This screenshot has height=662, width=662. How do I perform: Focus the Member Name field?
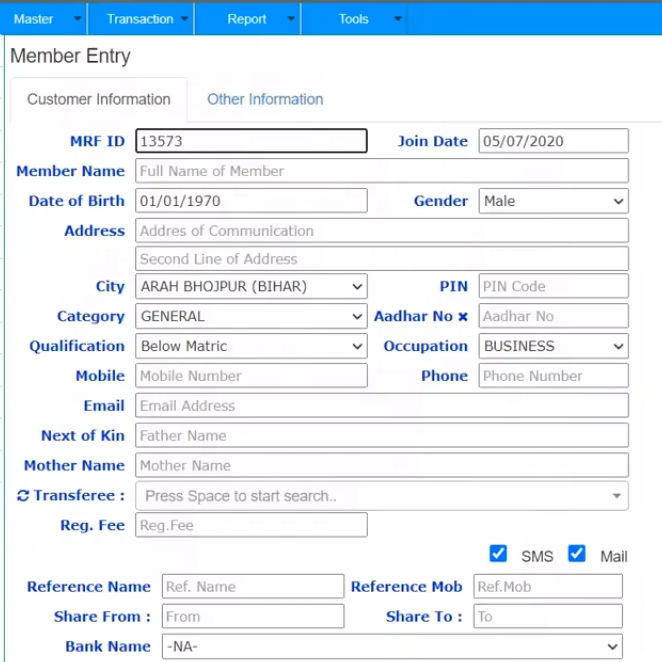382,171
